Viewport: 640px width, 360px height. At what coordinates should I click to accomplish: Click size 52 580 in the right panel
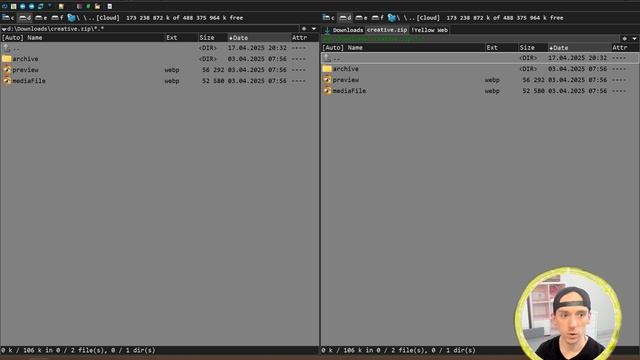click(533, 91)
